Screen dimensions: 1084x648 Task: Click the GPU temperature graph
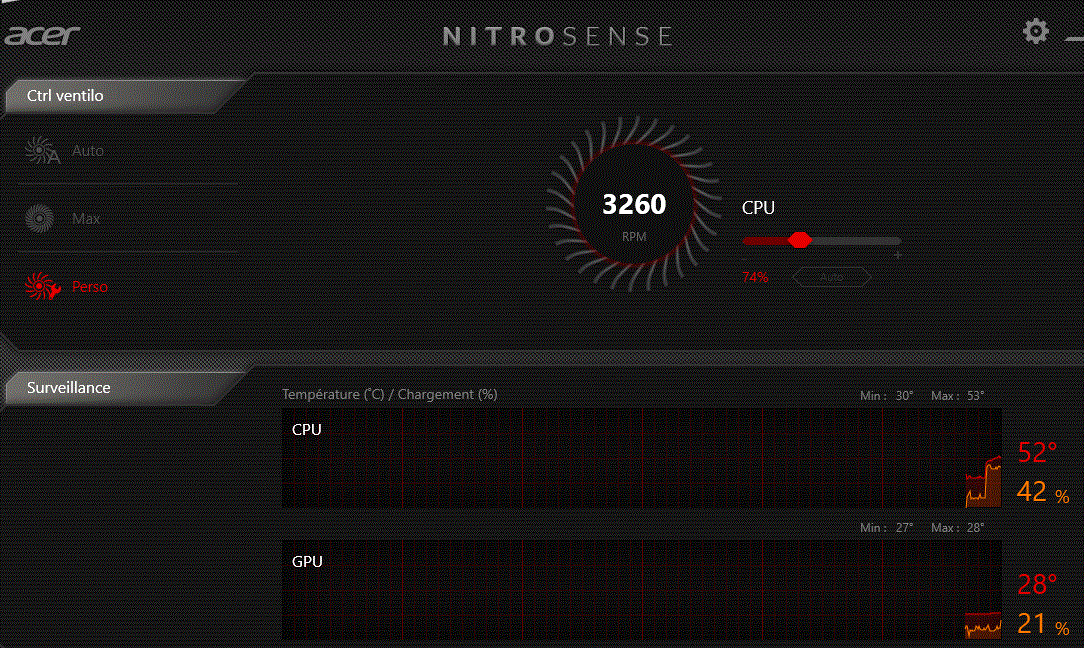coord(642,589)
